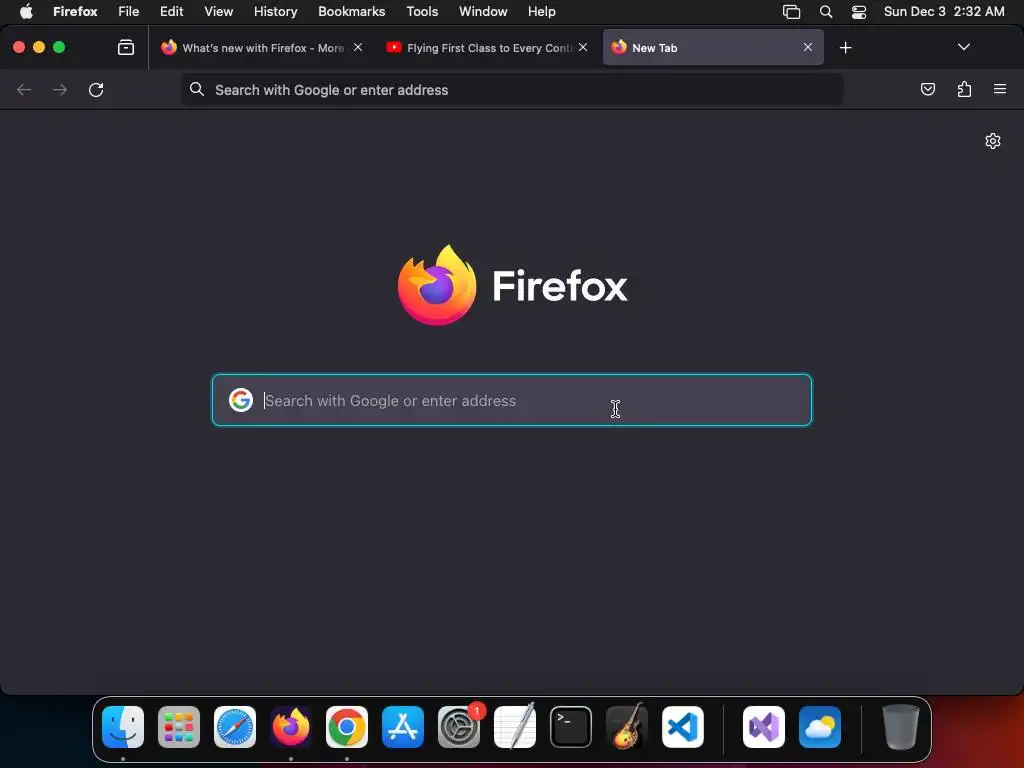Open Launchpad from the Dock
This screenshot has height=768, width=1024.
point(179,727)
